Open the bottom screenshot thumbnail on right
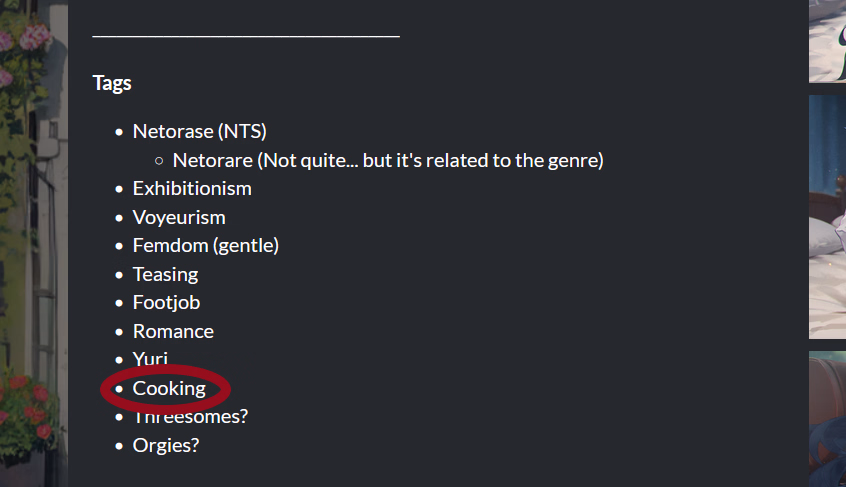The height and width of the screenshot is (487, 846). (827, 419)
